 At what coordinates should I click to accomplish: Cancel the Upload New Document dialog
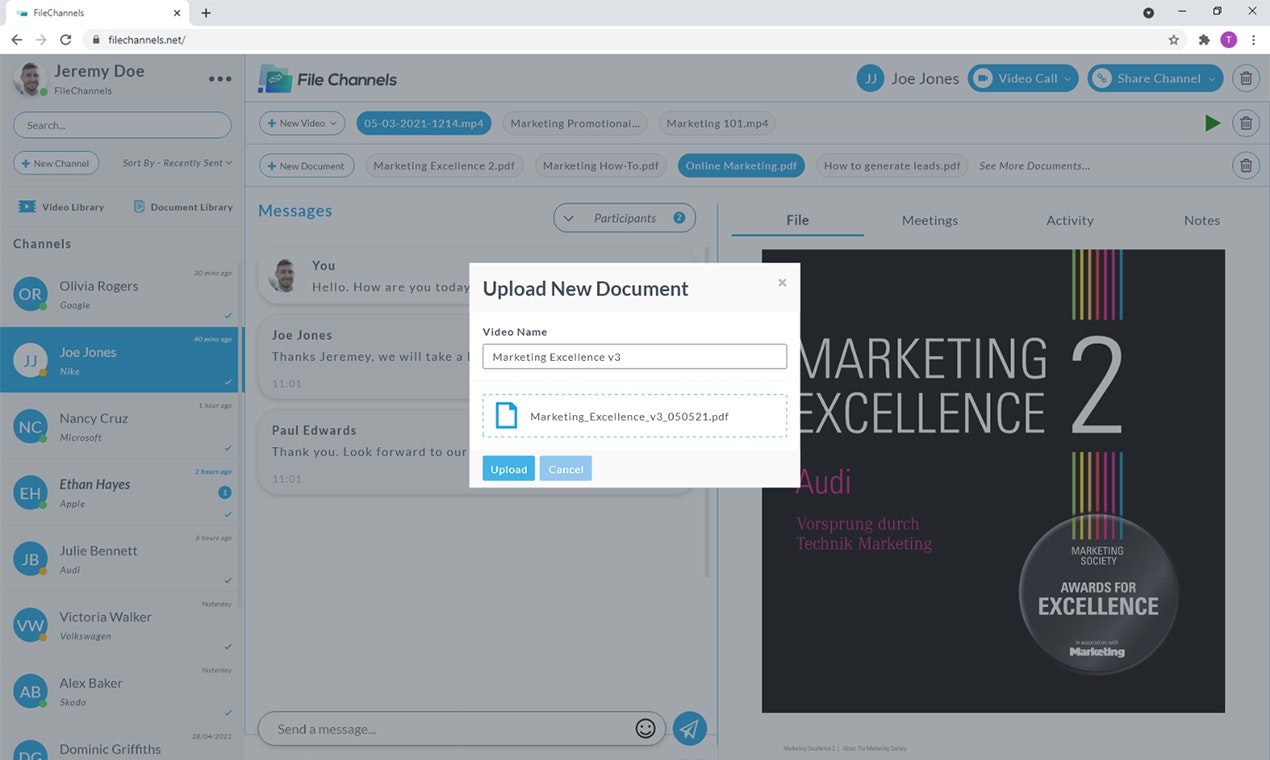pyautogui.click(x=565, y=469)
